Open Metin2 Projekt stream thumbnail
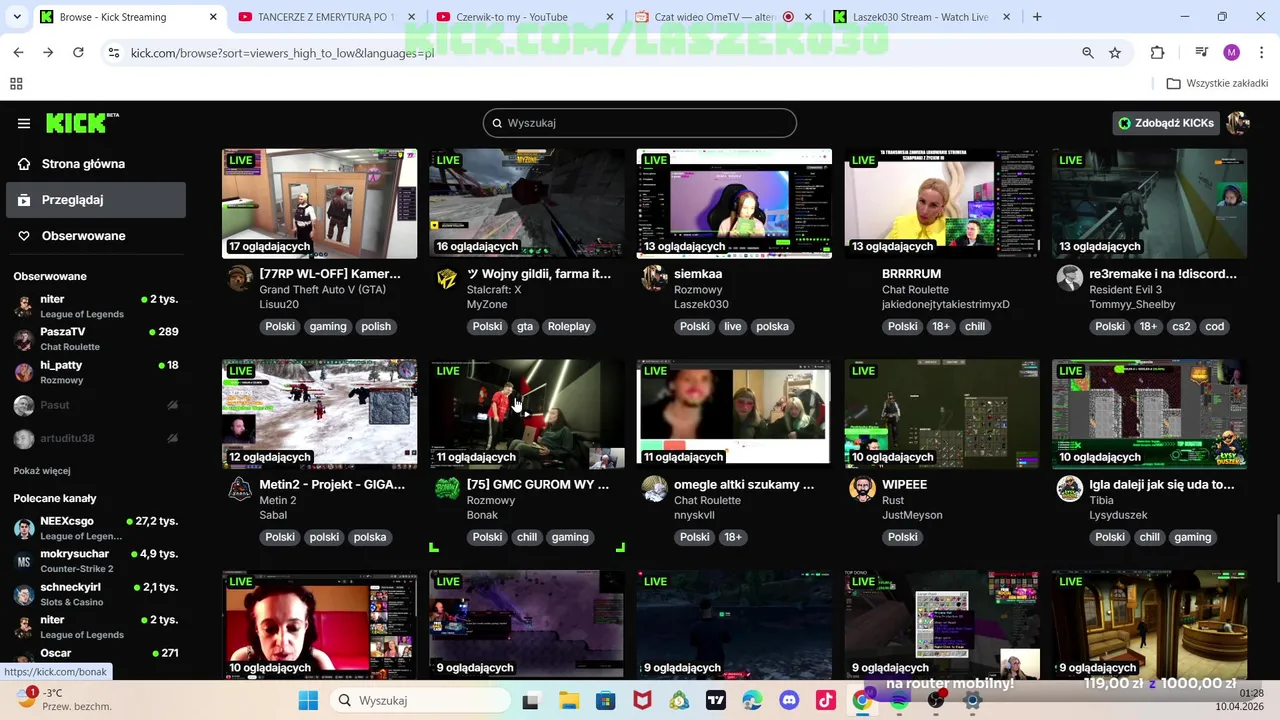 point(319,415)
